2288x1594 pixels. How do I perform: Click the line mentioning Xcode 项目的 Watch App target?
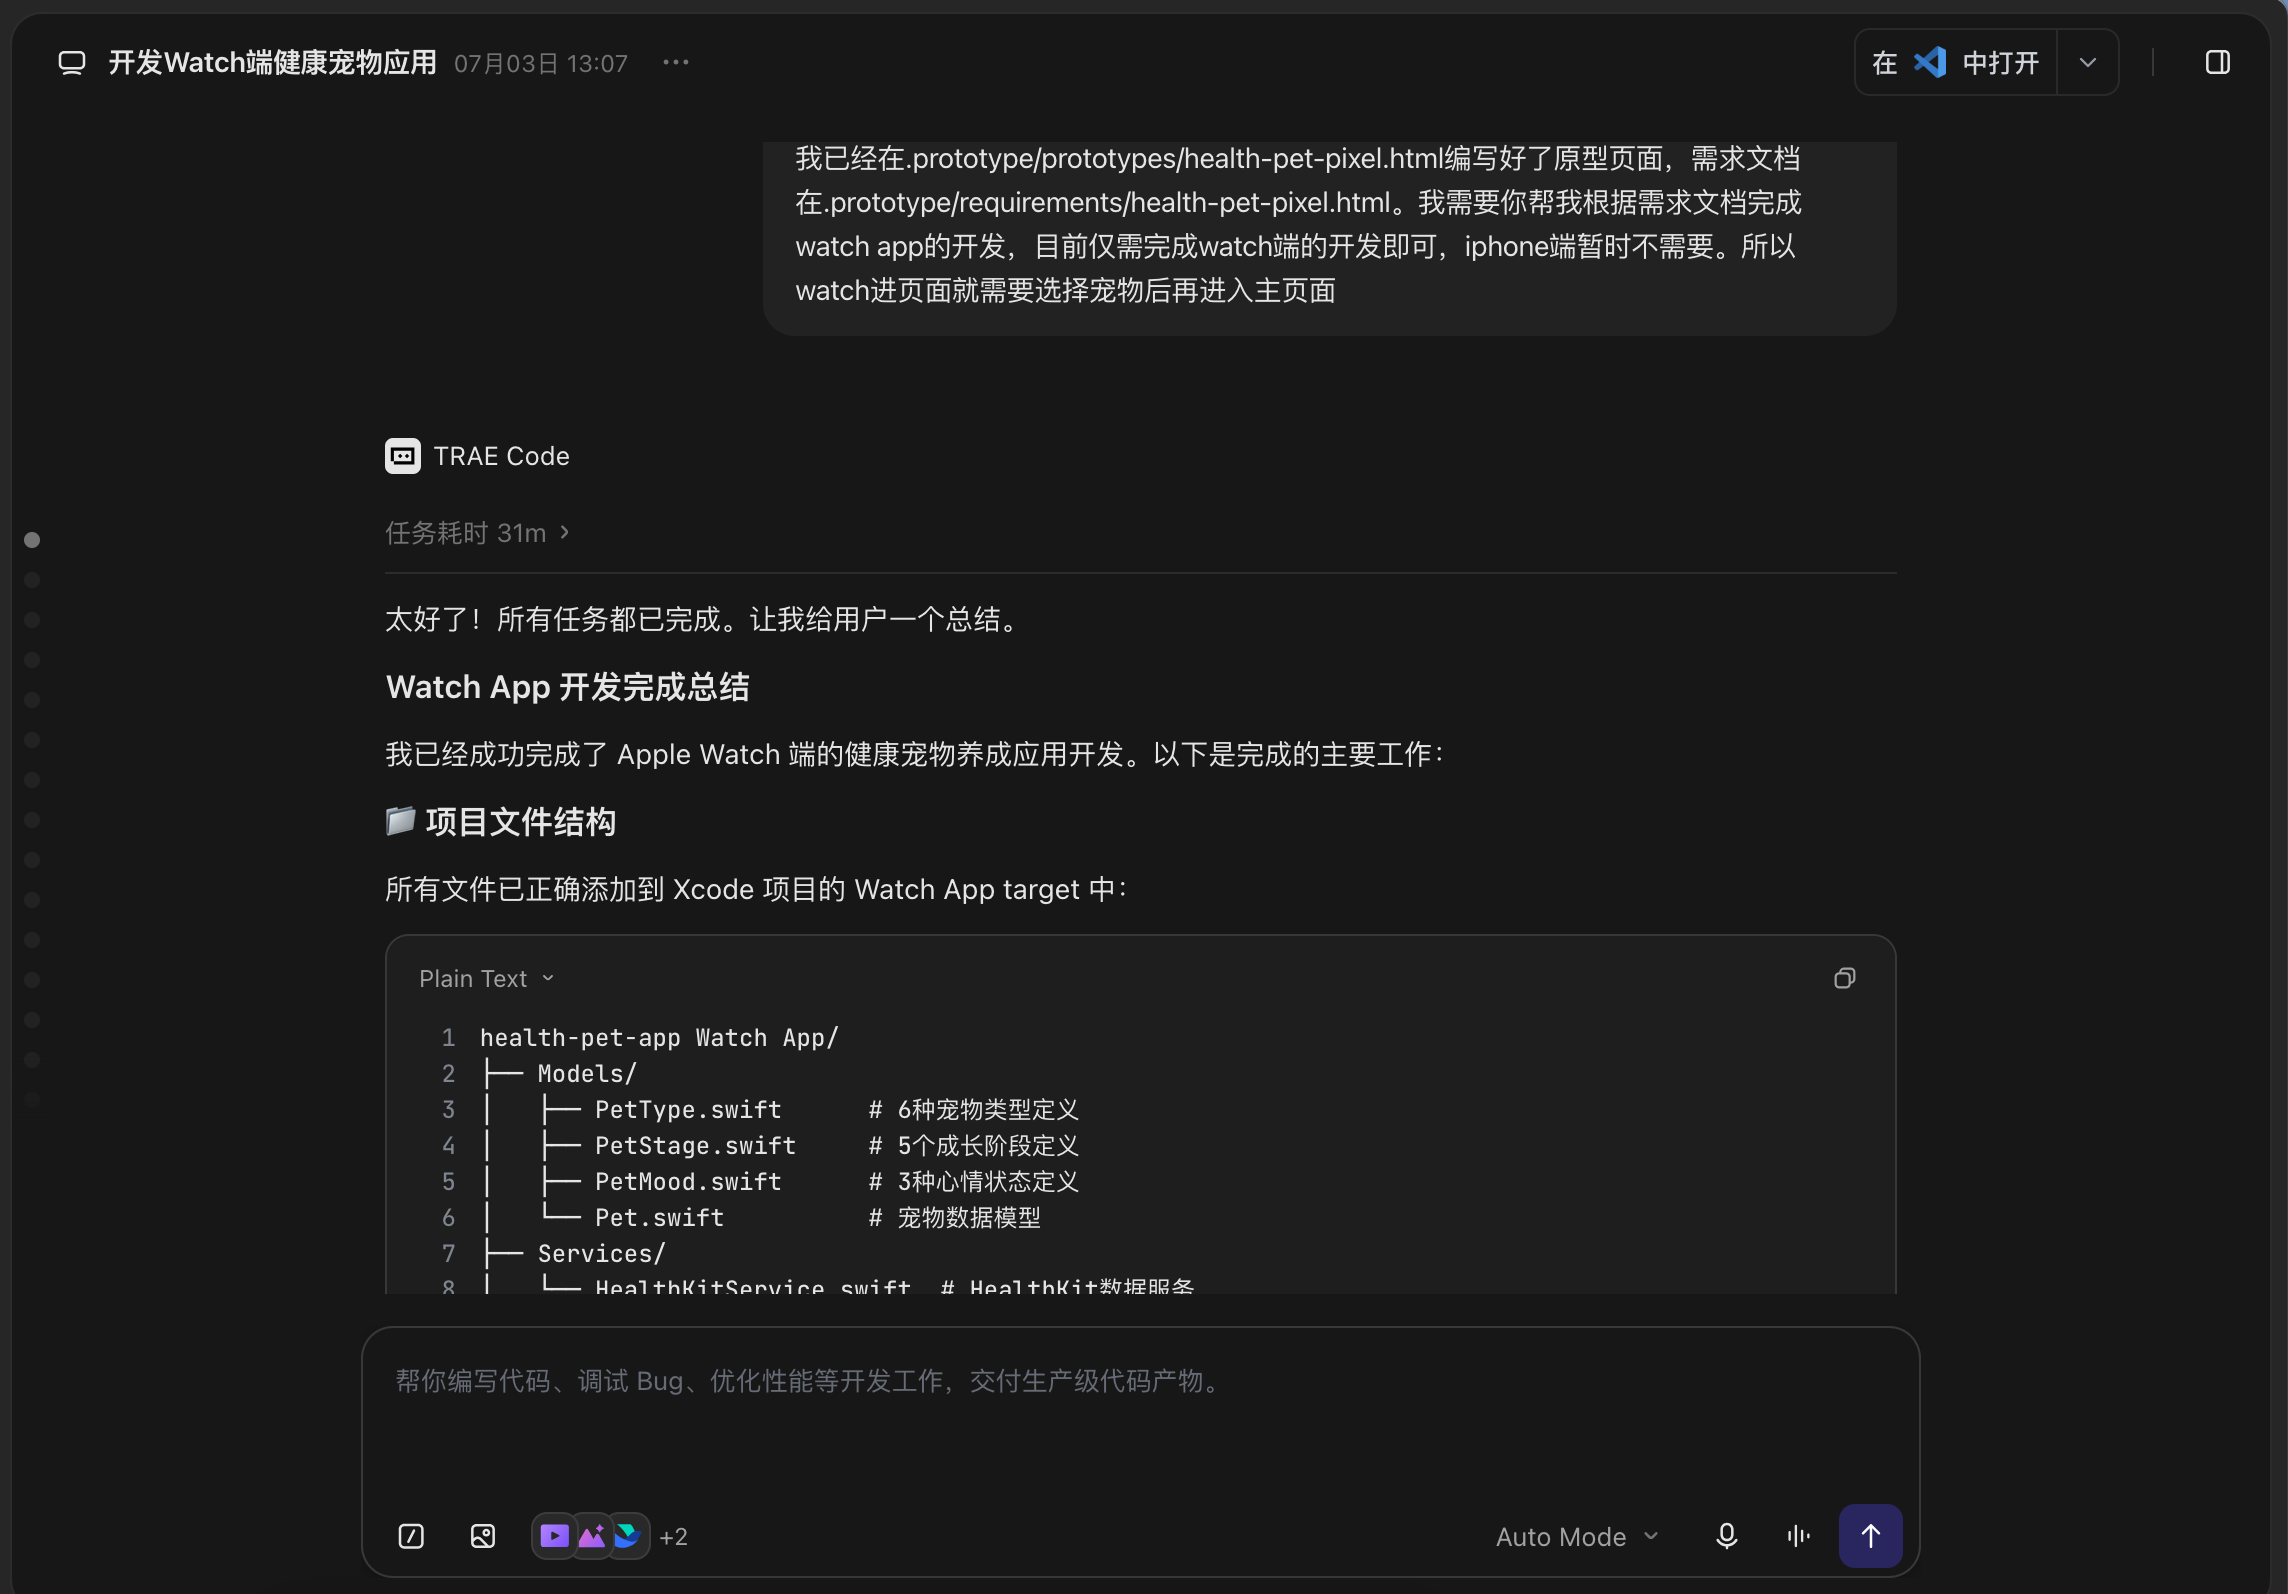click(756, 890)
